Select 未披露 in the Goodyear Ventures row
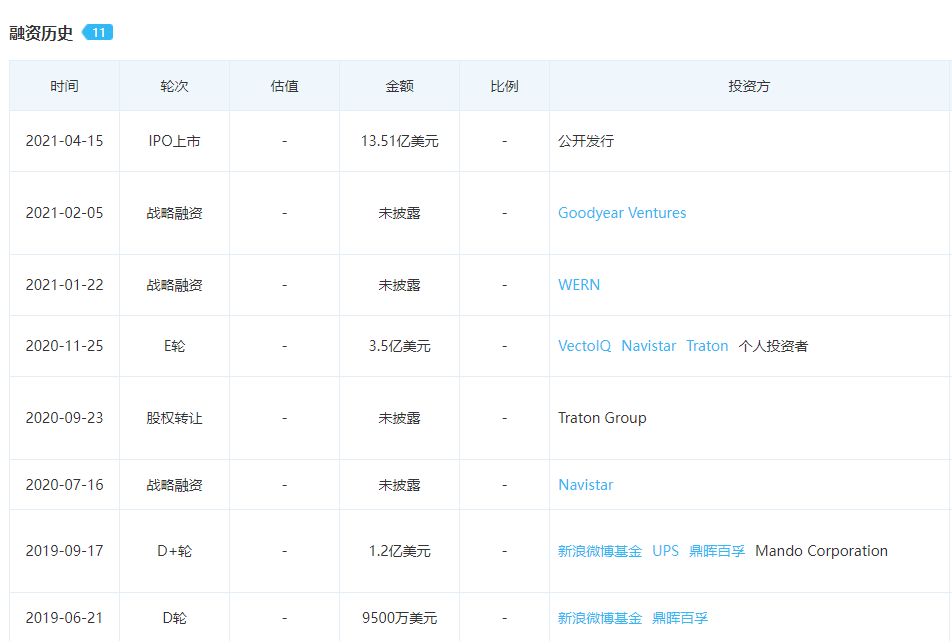The image size is (952, 641). point(400,213)
